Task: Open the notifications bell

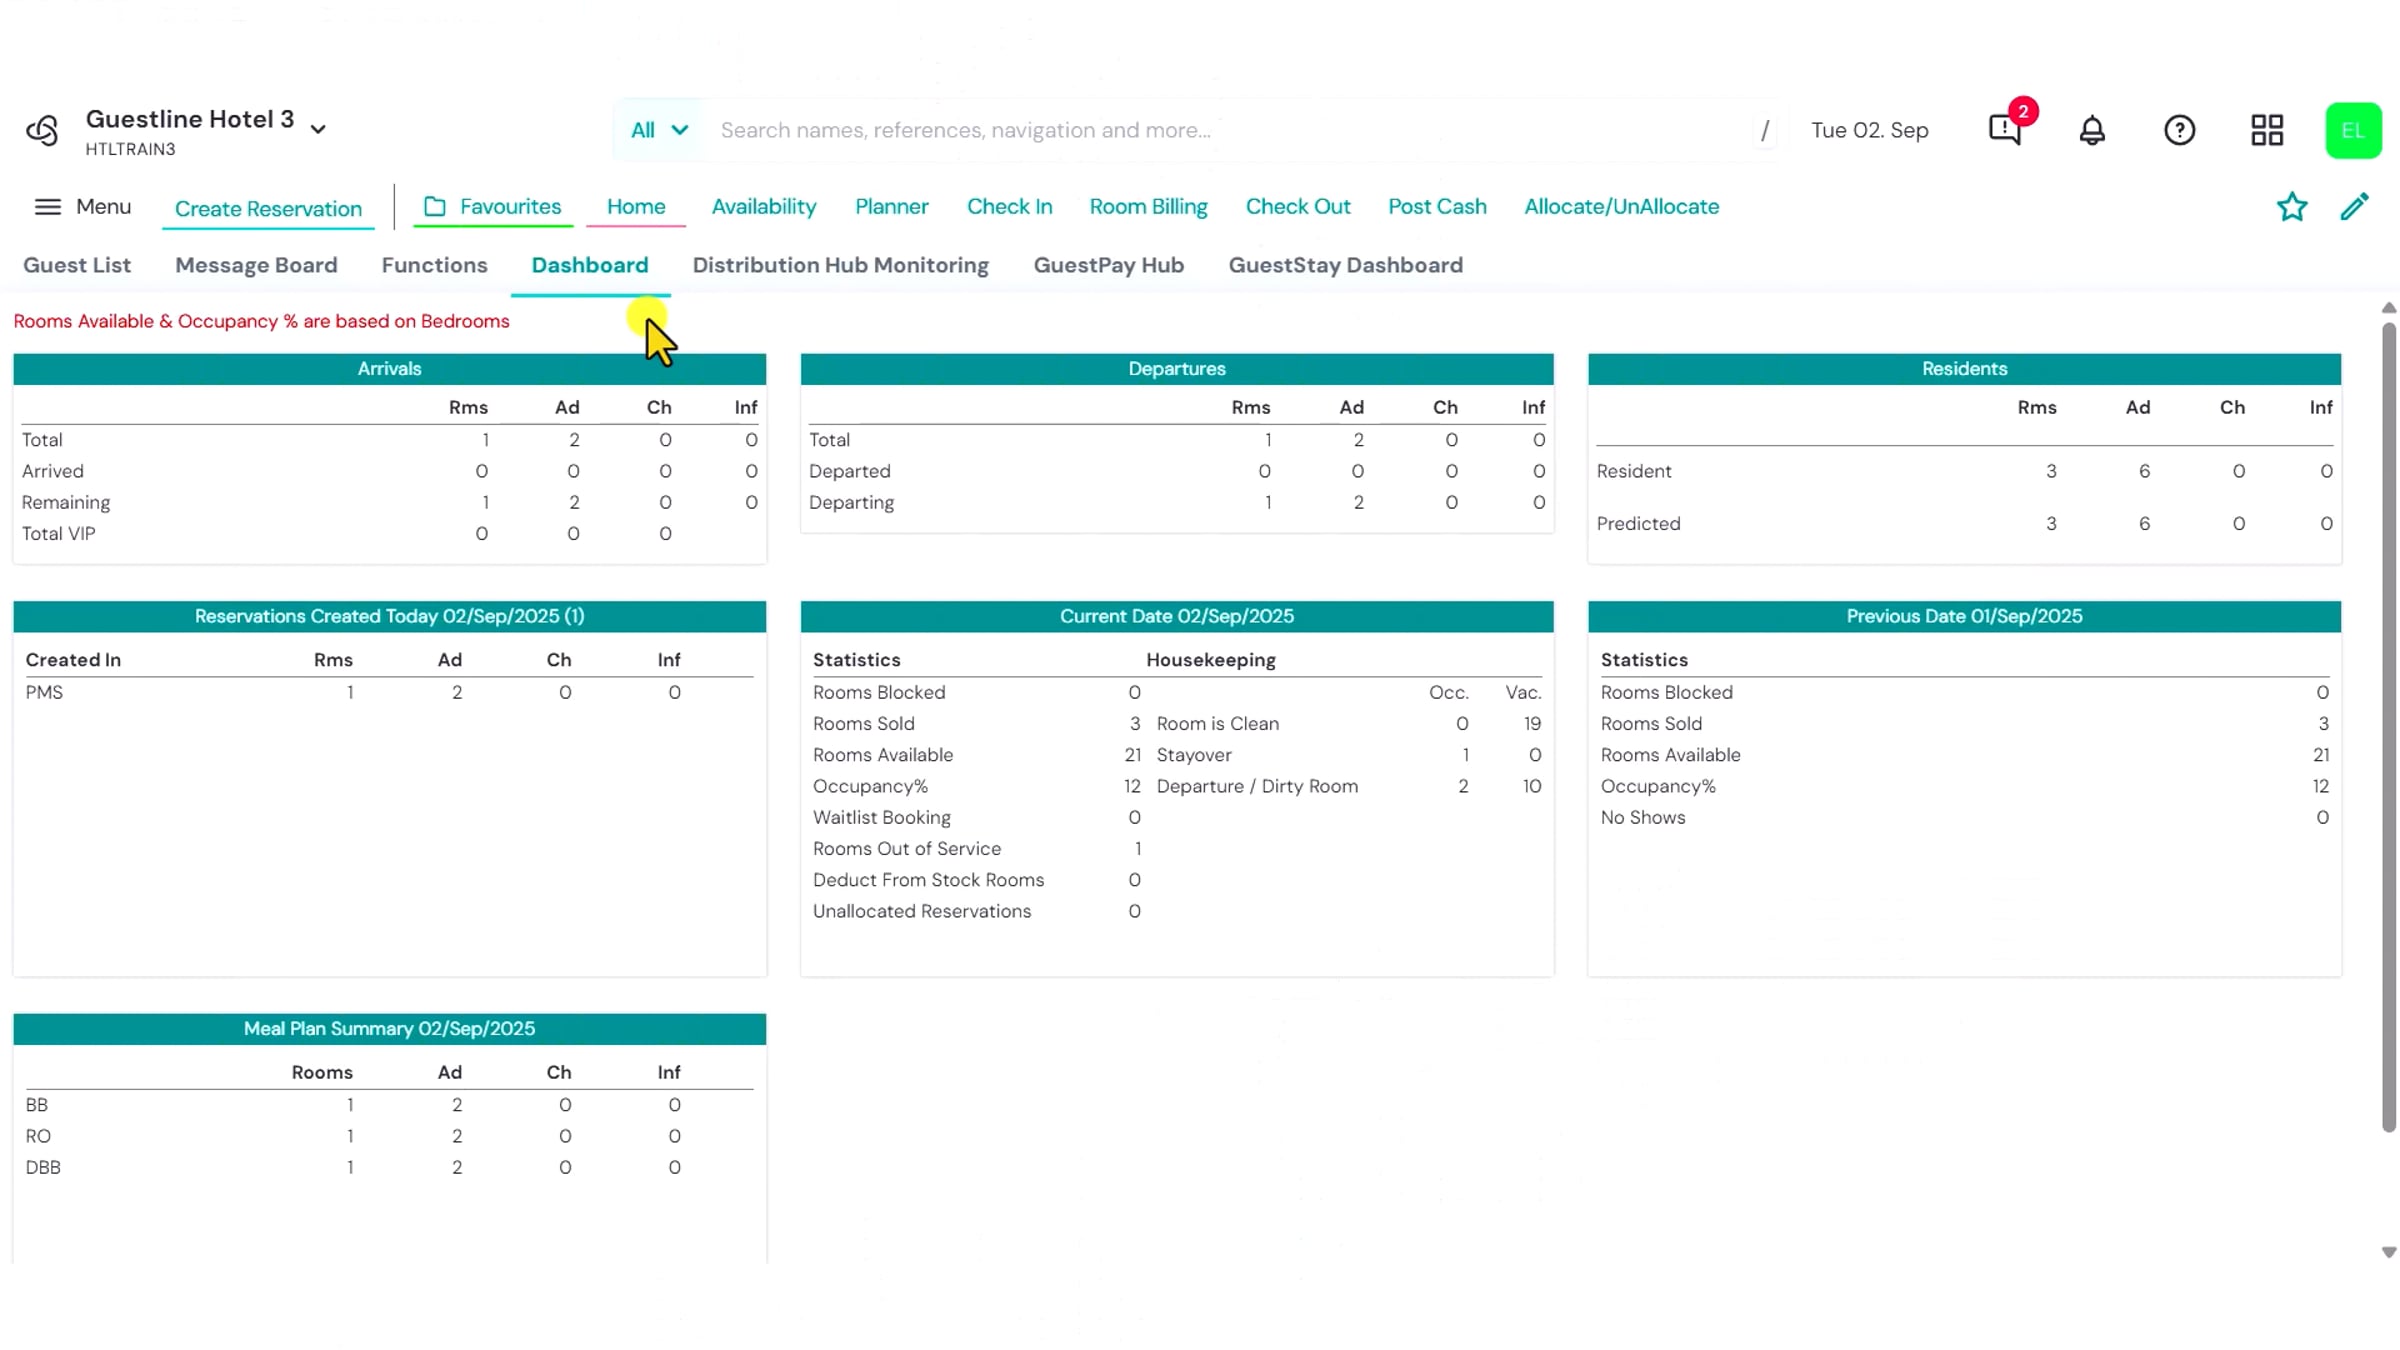Action: coord(2092,130)
